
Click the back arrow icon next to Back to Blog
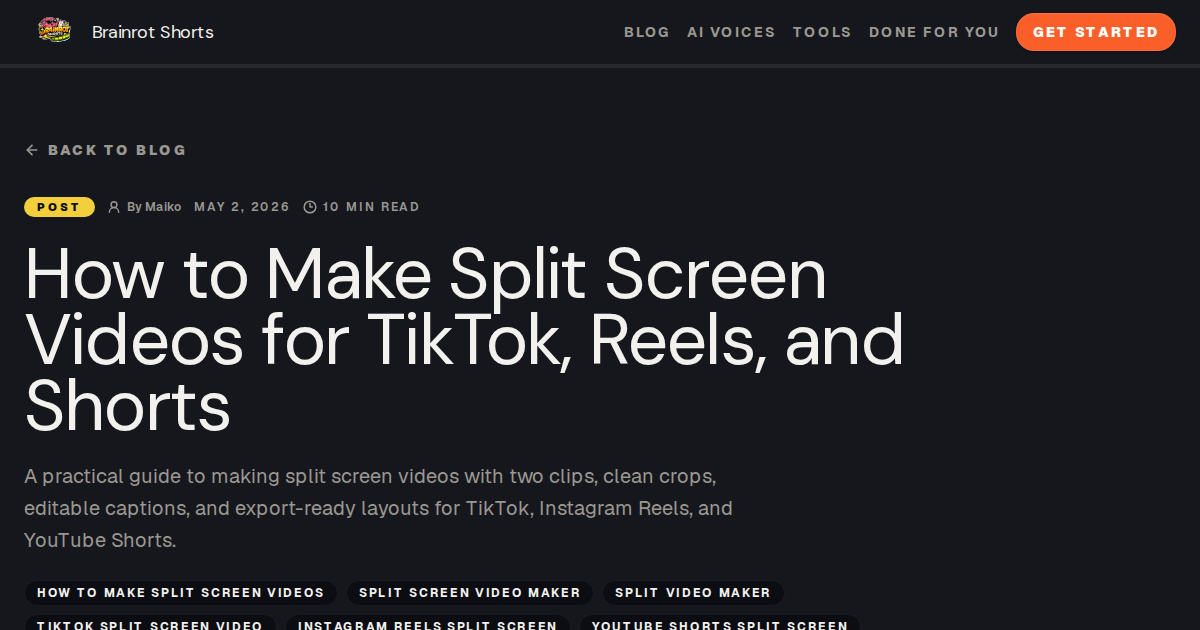(31, 150)
